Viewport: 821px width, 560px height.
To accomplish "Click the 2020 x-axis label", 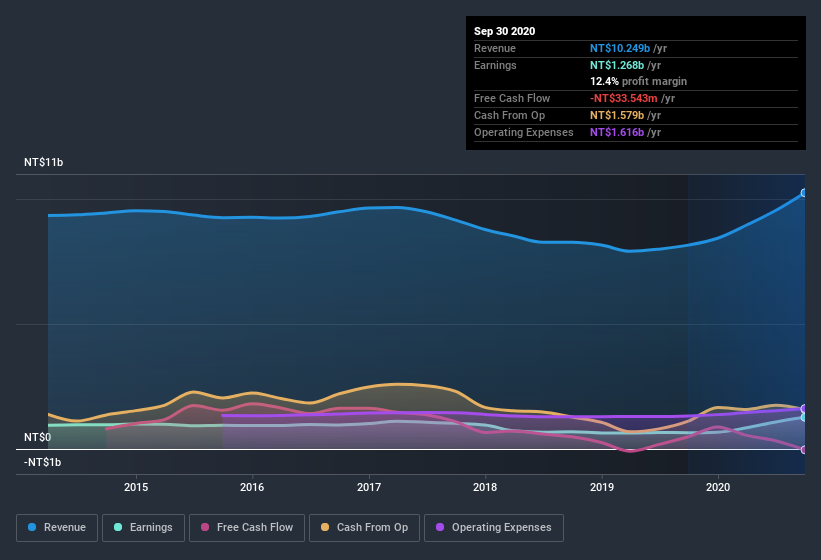I will point(718,487).
